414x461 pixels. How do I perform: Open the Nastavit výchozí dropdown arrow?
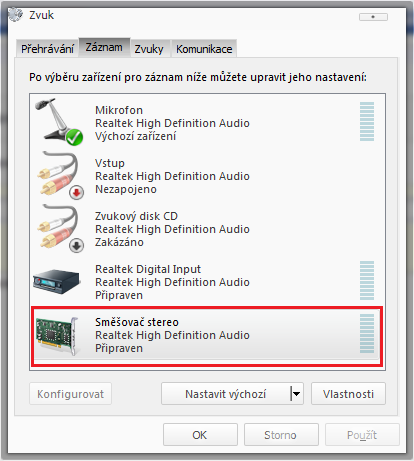pyautogui.click(x=296, y=394)
